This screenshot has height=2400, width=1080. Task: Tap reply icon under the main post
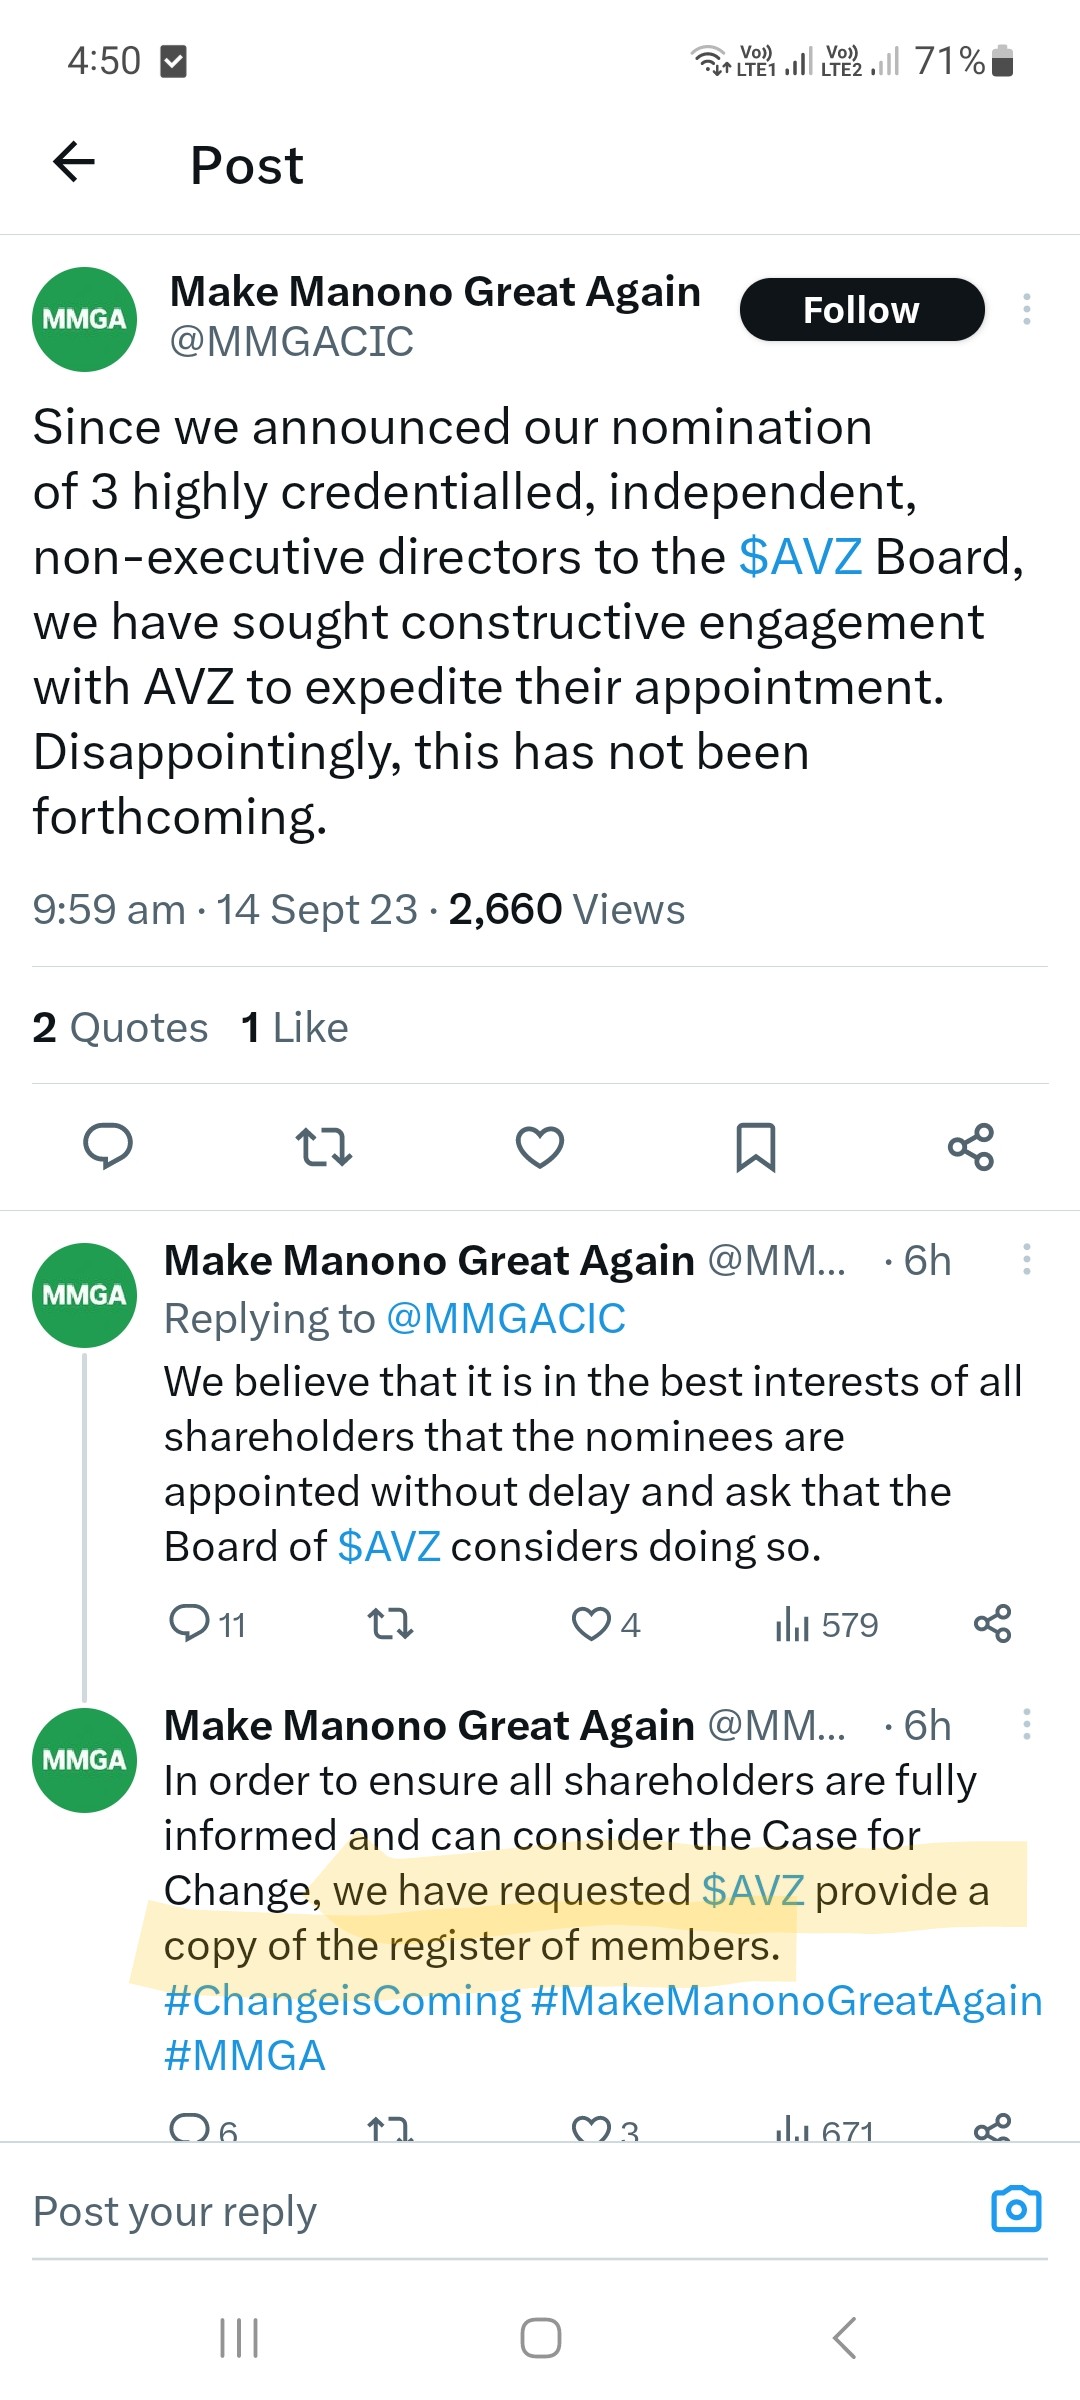click(108, 1146)
